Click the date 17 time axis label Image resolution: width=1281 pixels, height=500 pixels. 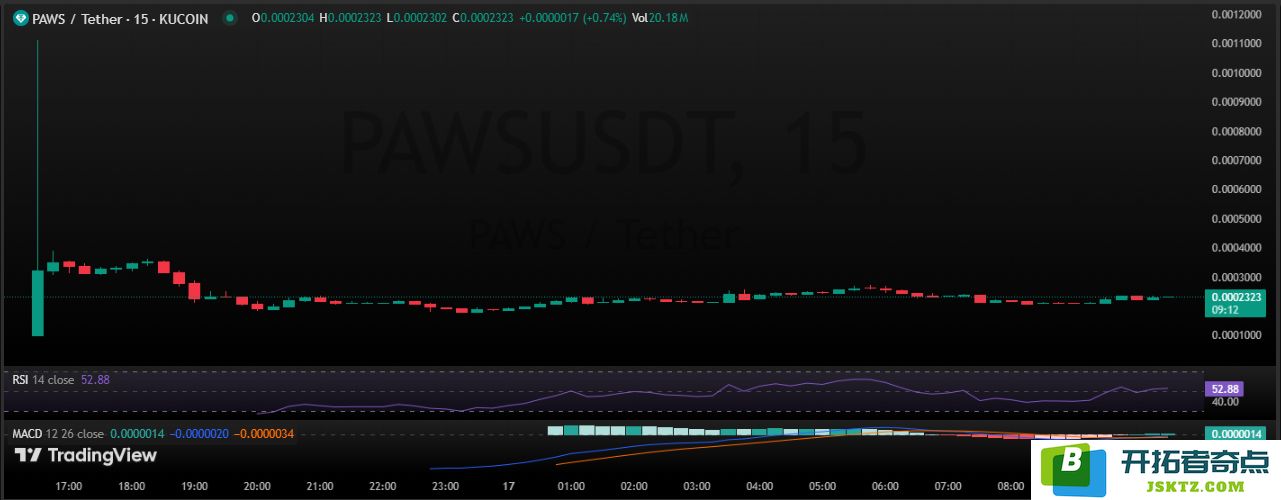point(509,486)
